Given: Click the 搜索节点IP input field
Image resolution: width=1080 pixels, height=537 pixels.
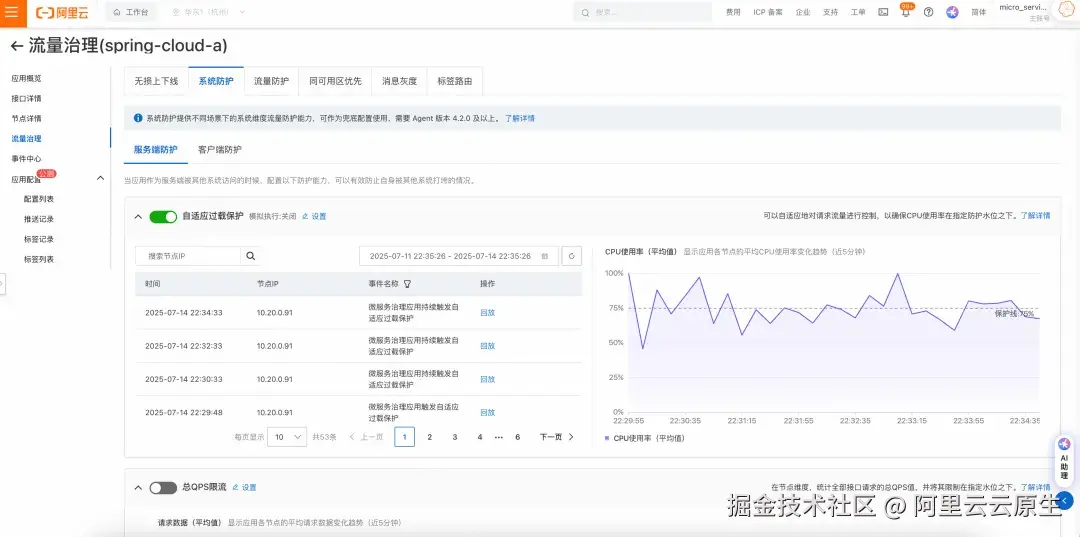Looking at the screenshot, I should [x=188, y=256].
